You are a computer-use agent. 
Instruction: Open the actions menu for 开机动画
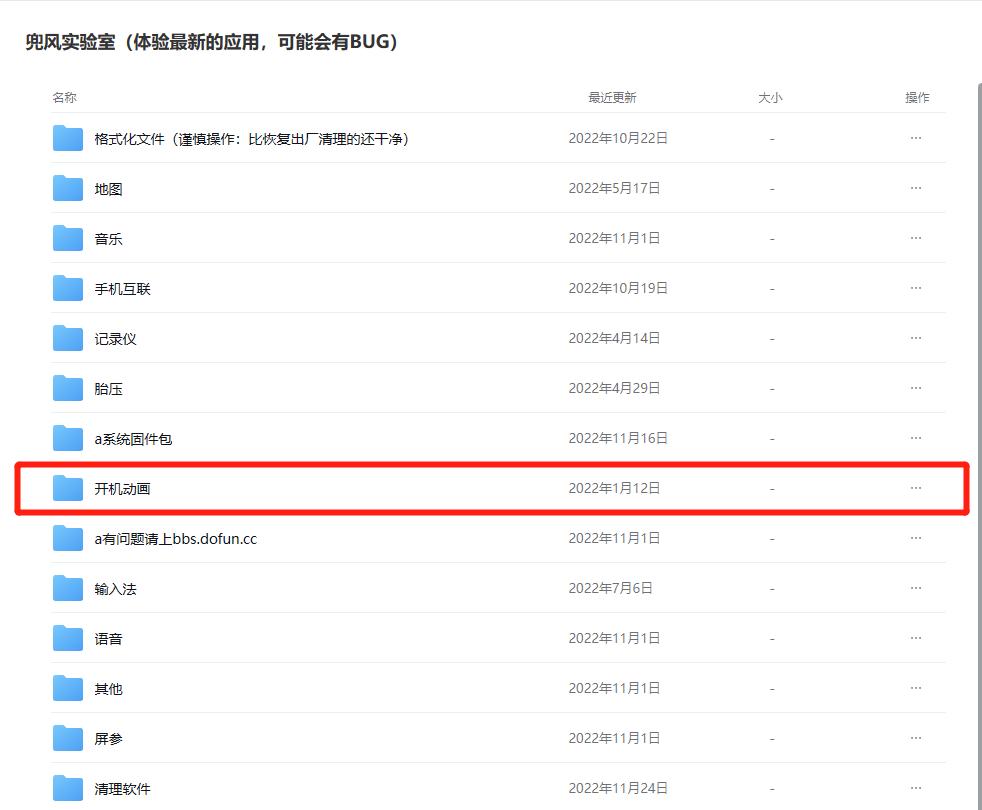(916, 488)
